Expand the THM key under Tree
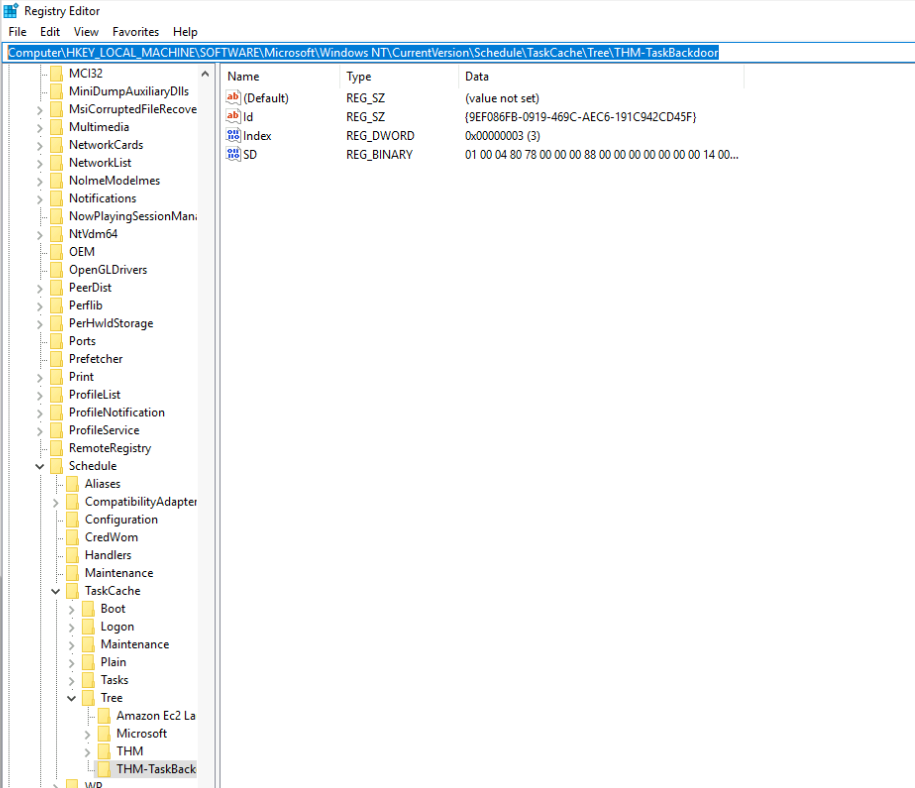Image resolution: width=915 pixels, height=788 pixels. 87,752
